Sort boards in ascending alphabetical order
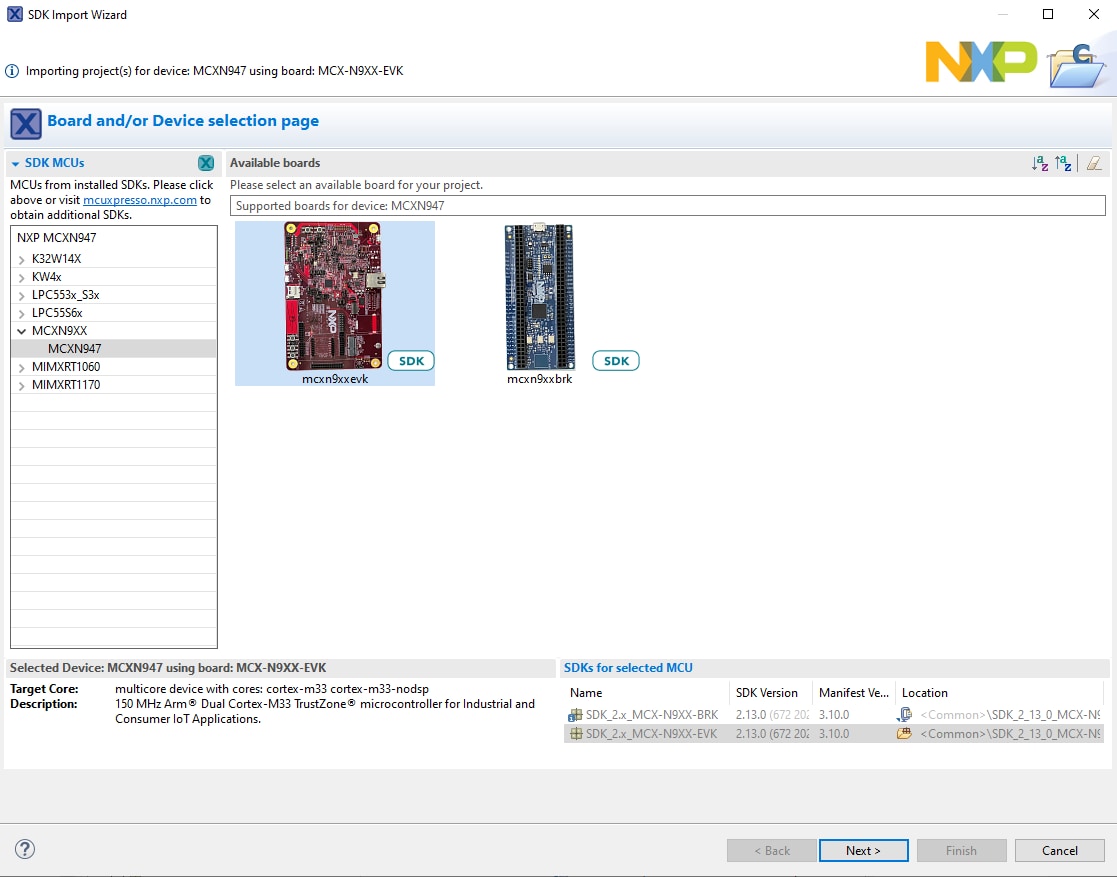The width and height of the screenshot is (1117, 877). pyautogui.click(x=1040, y=163)
